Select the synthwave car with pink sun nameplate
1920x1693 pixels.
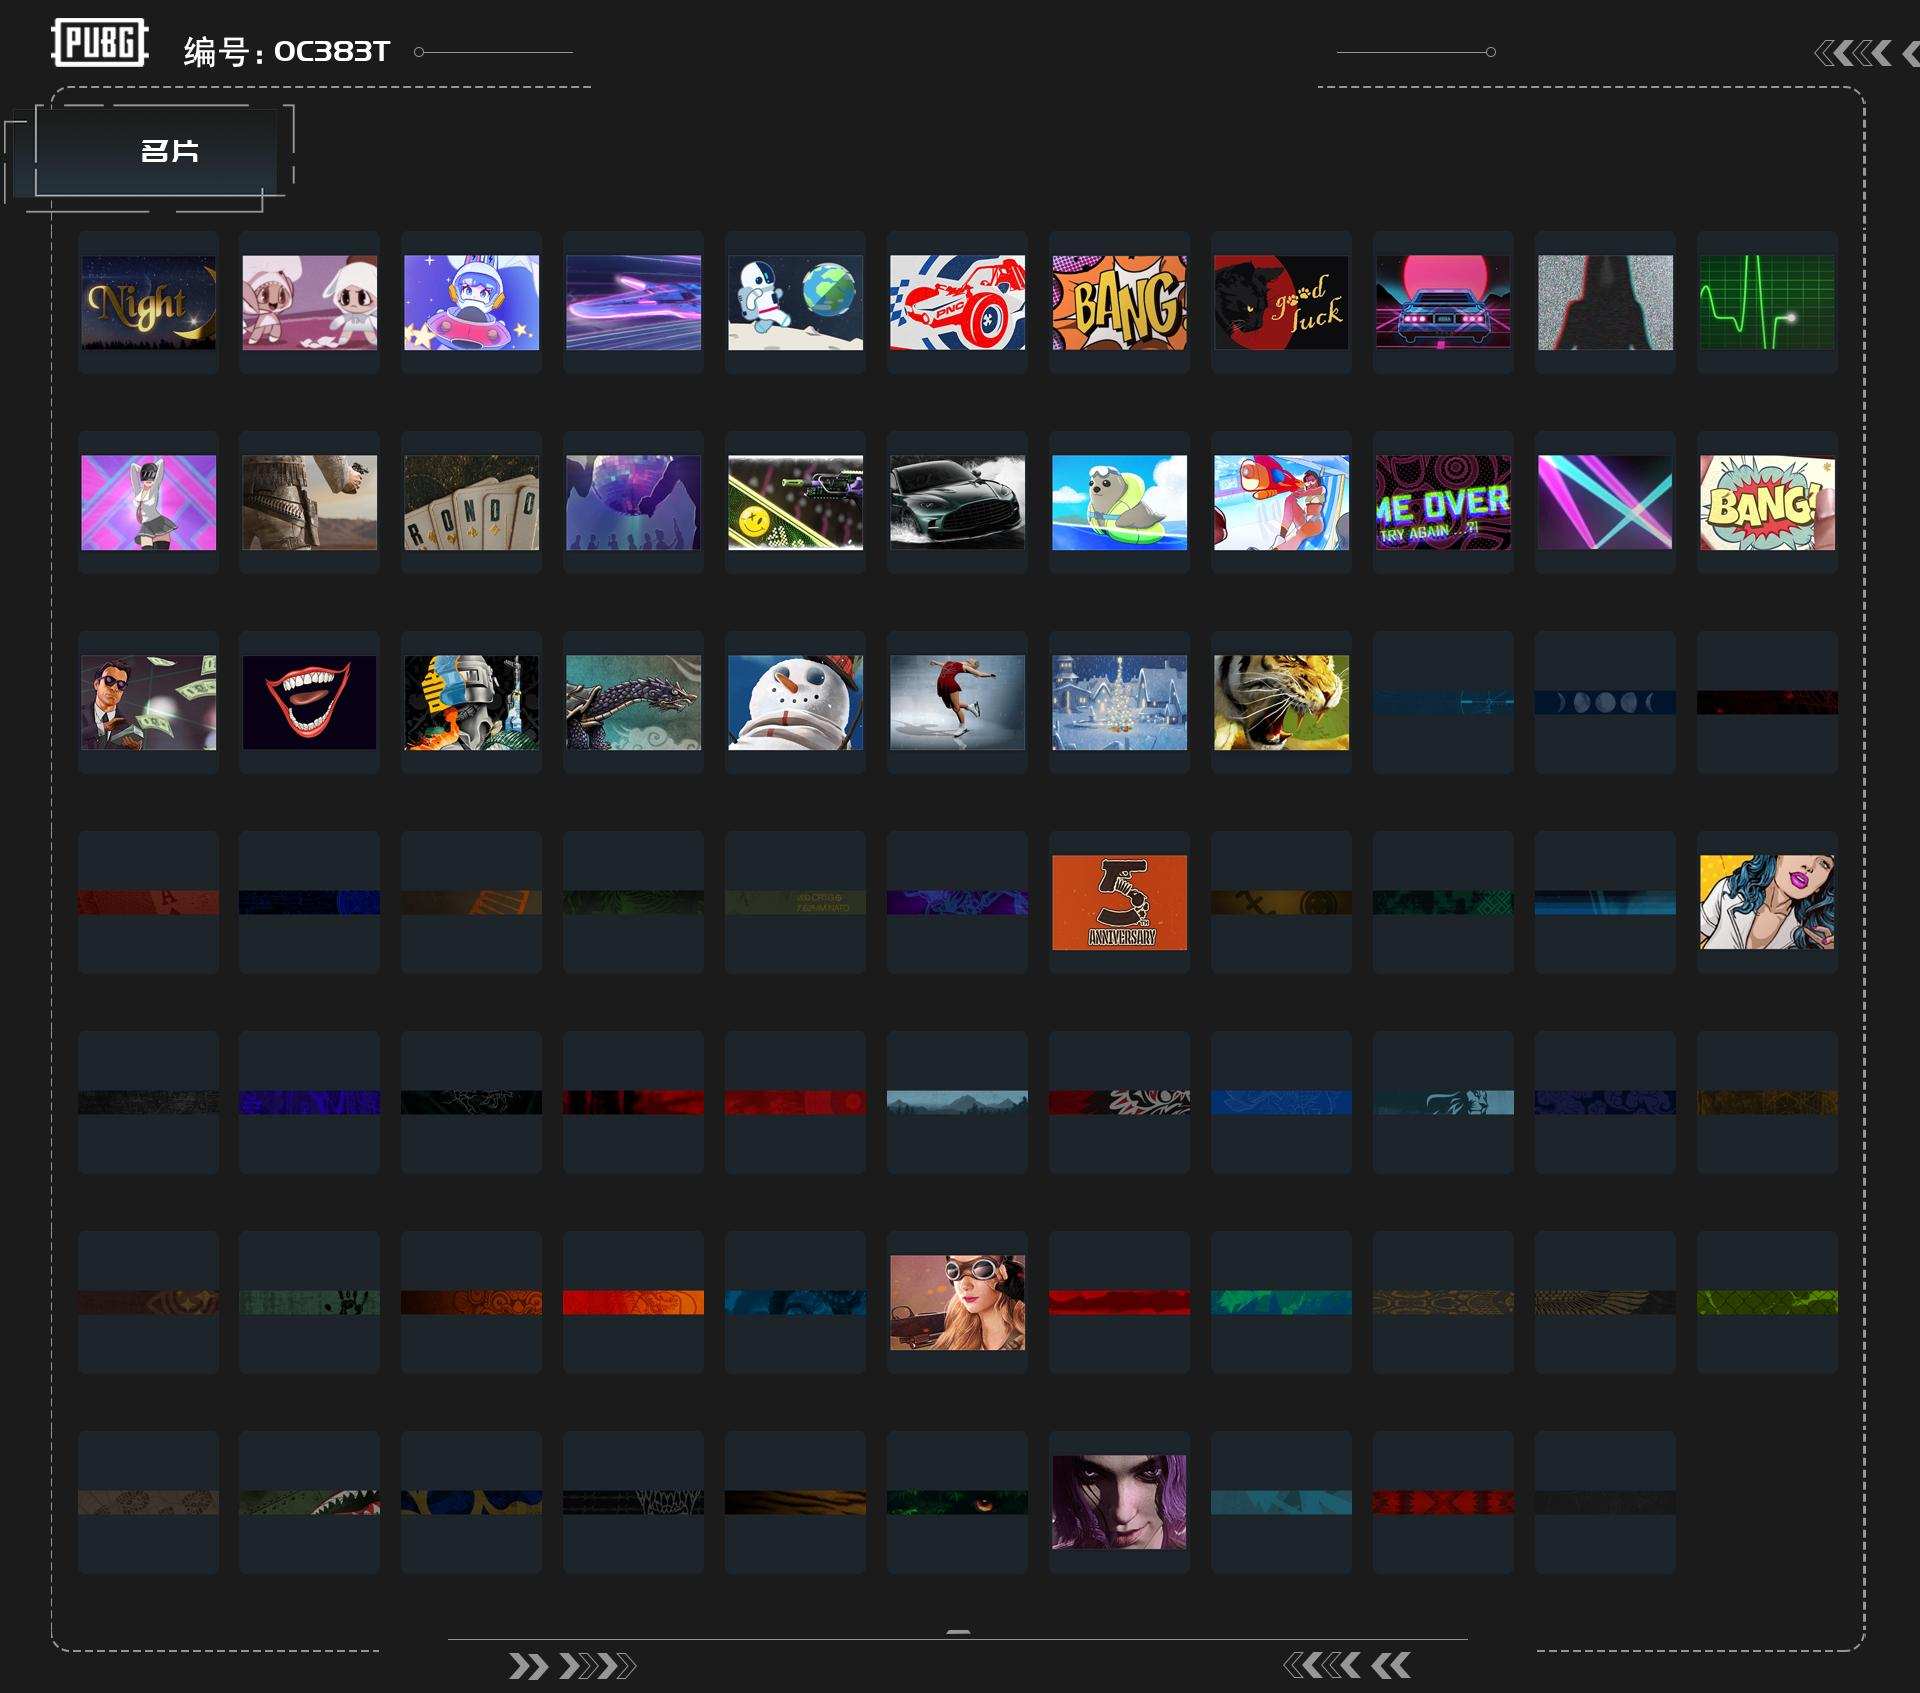click(1444, 302)
